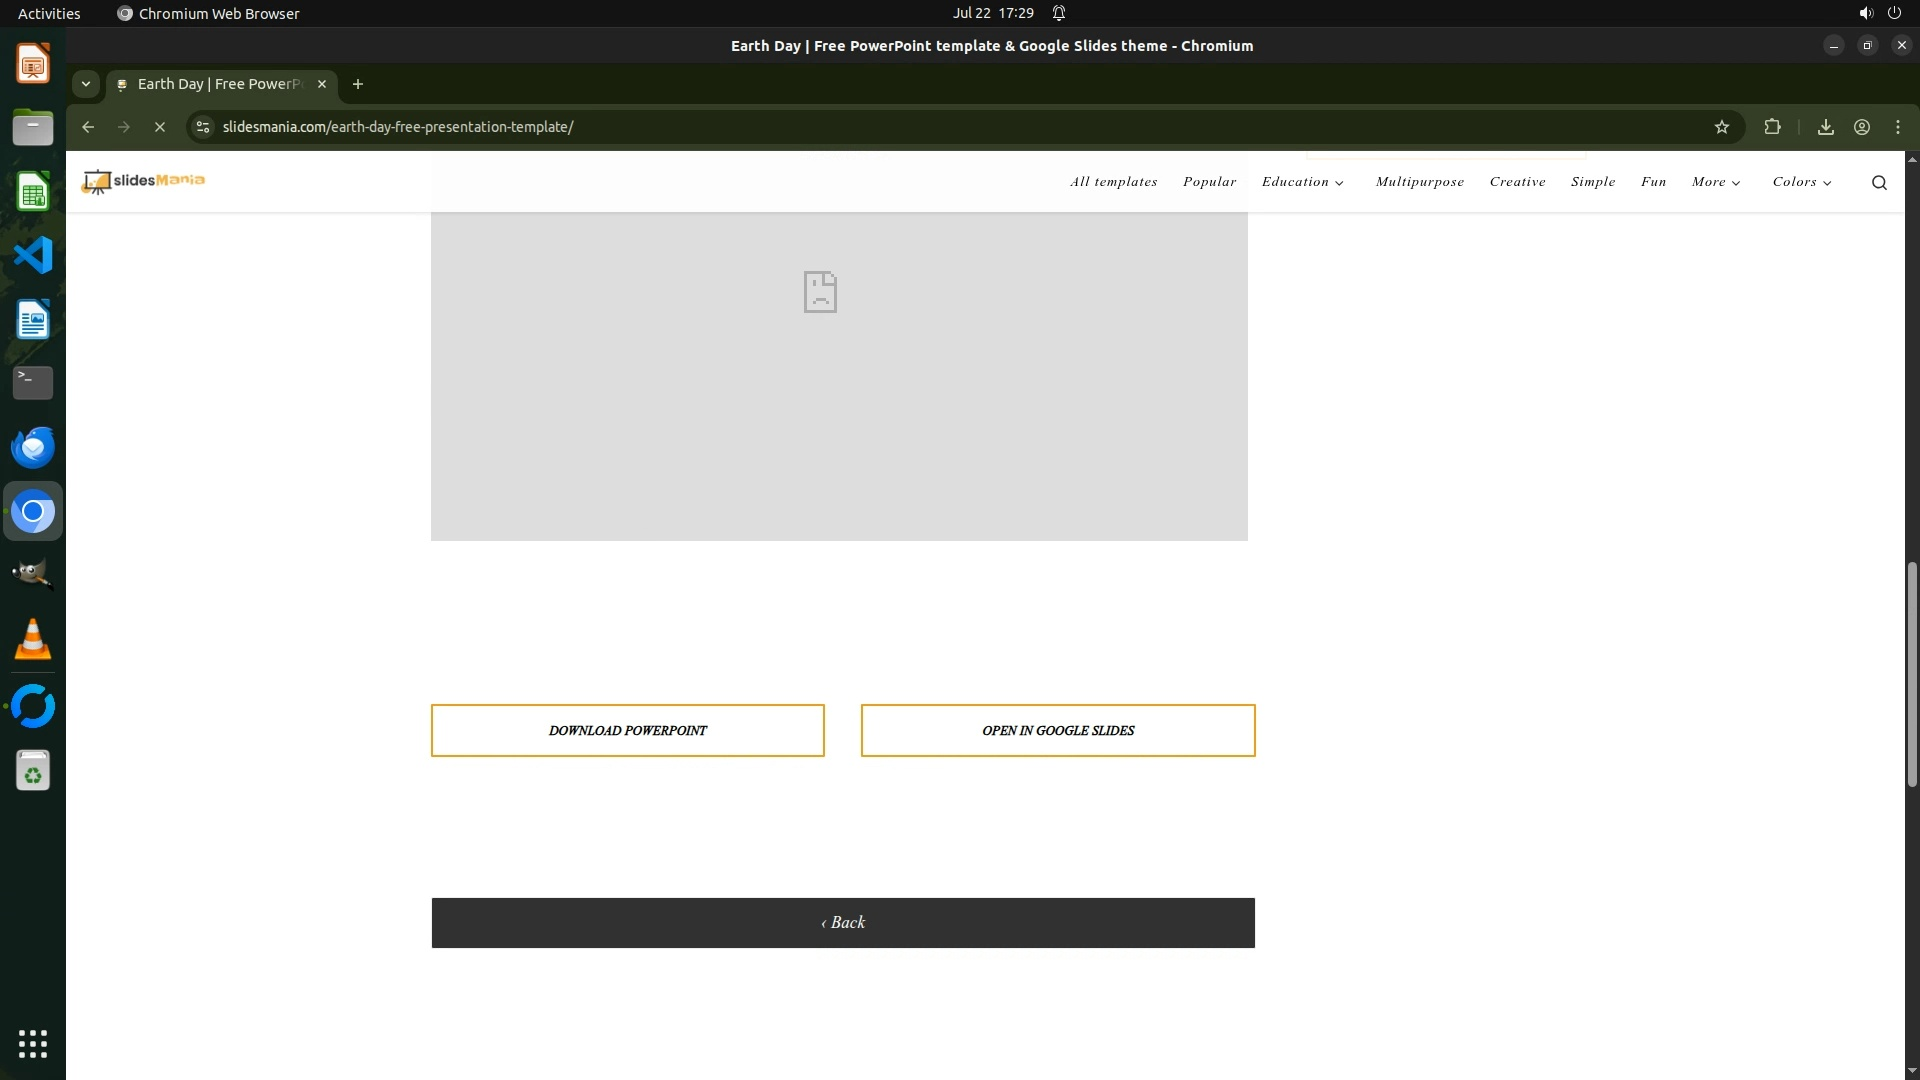Stop page loading with X button
Viewport: 1920px width, 1080px height.
(x=160, y=127)
